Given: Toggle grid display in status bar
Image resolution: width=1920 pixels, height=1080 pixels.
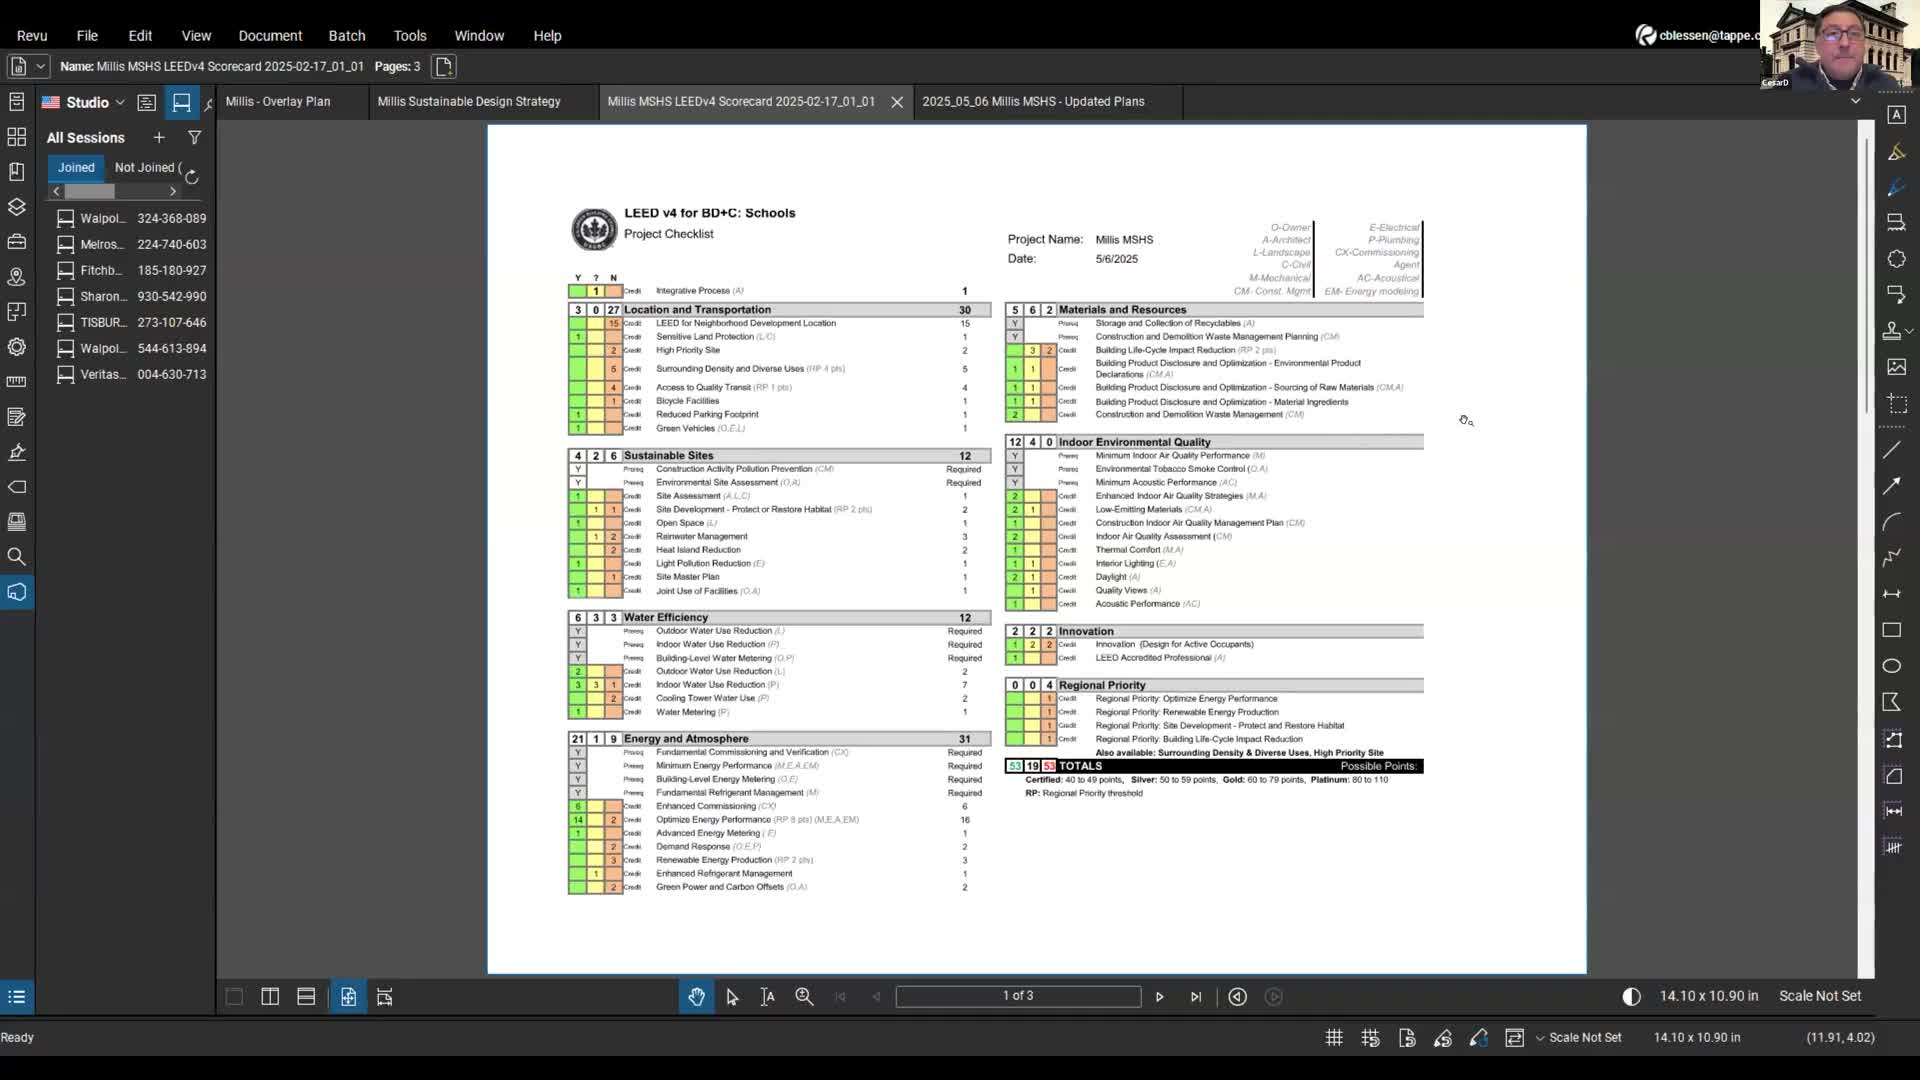Looking at the screenshot, I should coord(1334,1038).
